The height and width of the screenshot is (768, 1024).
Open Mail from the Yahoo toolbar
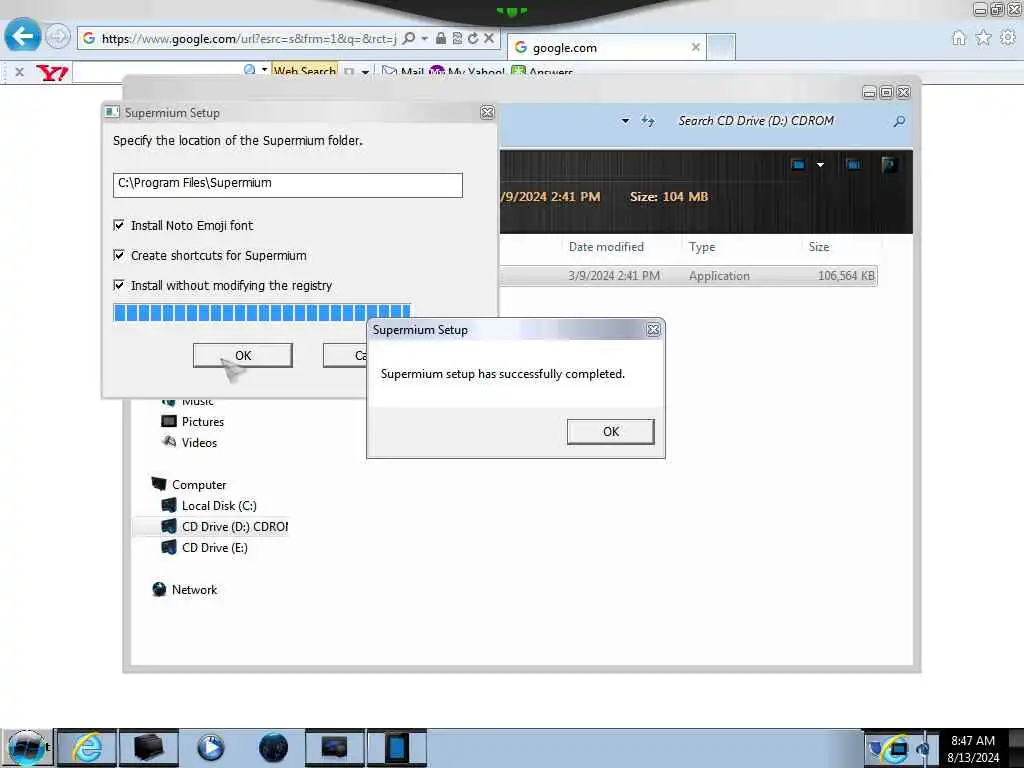point(403,72)
